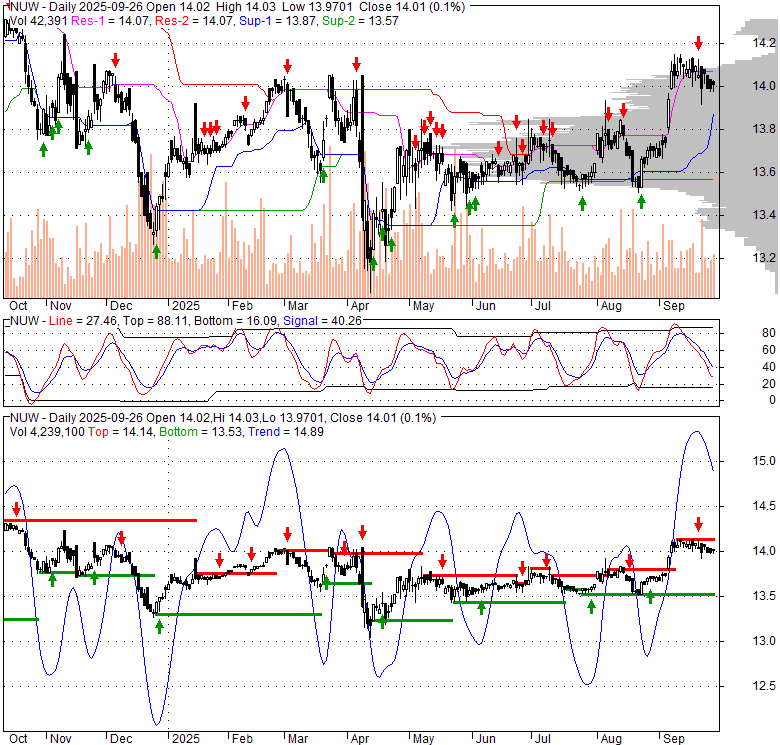Click red sell arrow above September bars, bottom chart
The image size is (780, 745).
click(698, 524)
